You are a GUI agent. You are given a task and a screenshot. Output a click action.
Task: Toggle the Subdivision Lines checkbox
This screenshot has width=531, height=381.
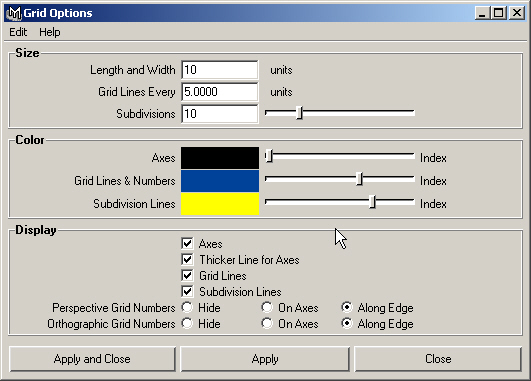tap(187, 292)
